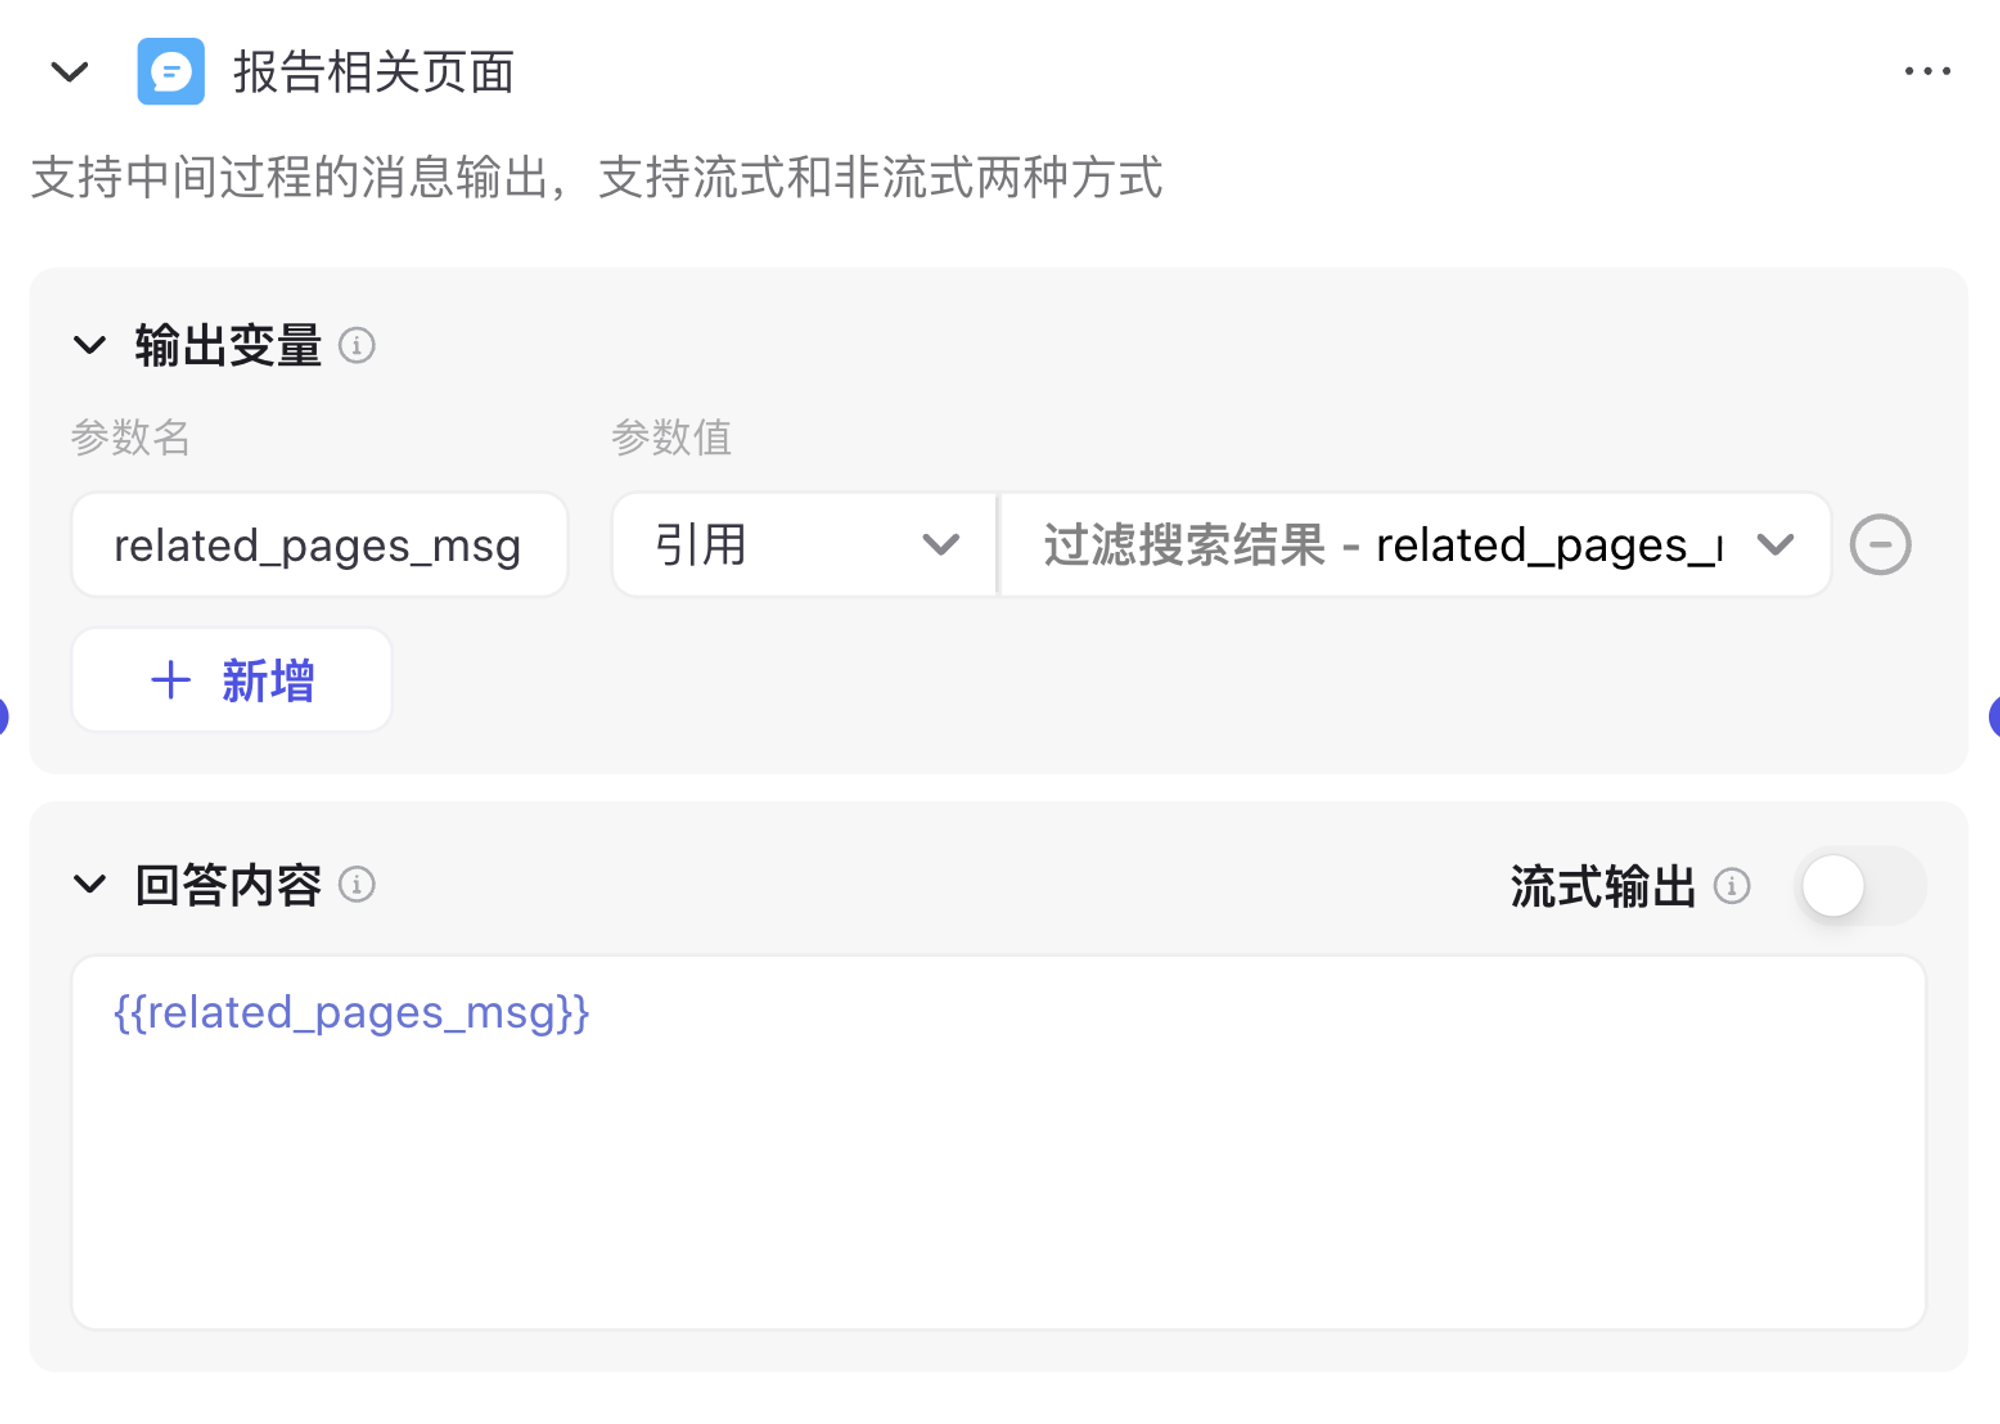Click the left blue connection port of the node
Image resolution: width=2000 pixels, height=1424 pixels.
(3, 716)
